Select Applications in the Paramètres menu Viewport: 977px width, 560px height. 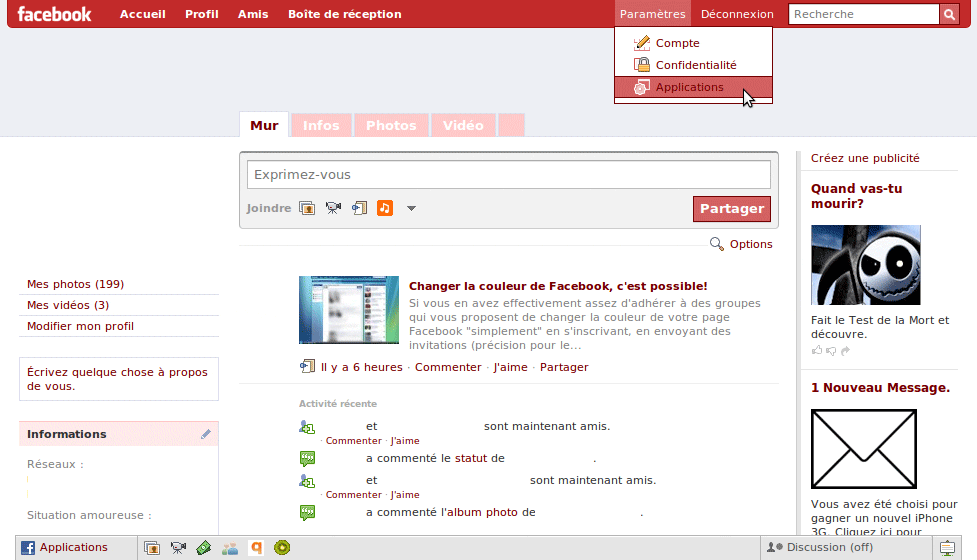693,87
